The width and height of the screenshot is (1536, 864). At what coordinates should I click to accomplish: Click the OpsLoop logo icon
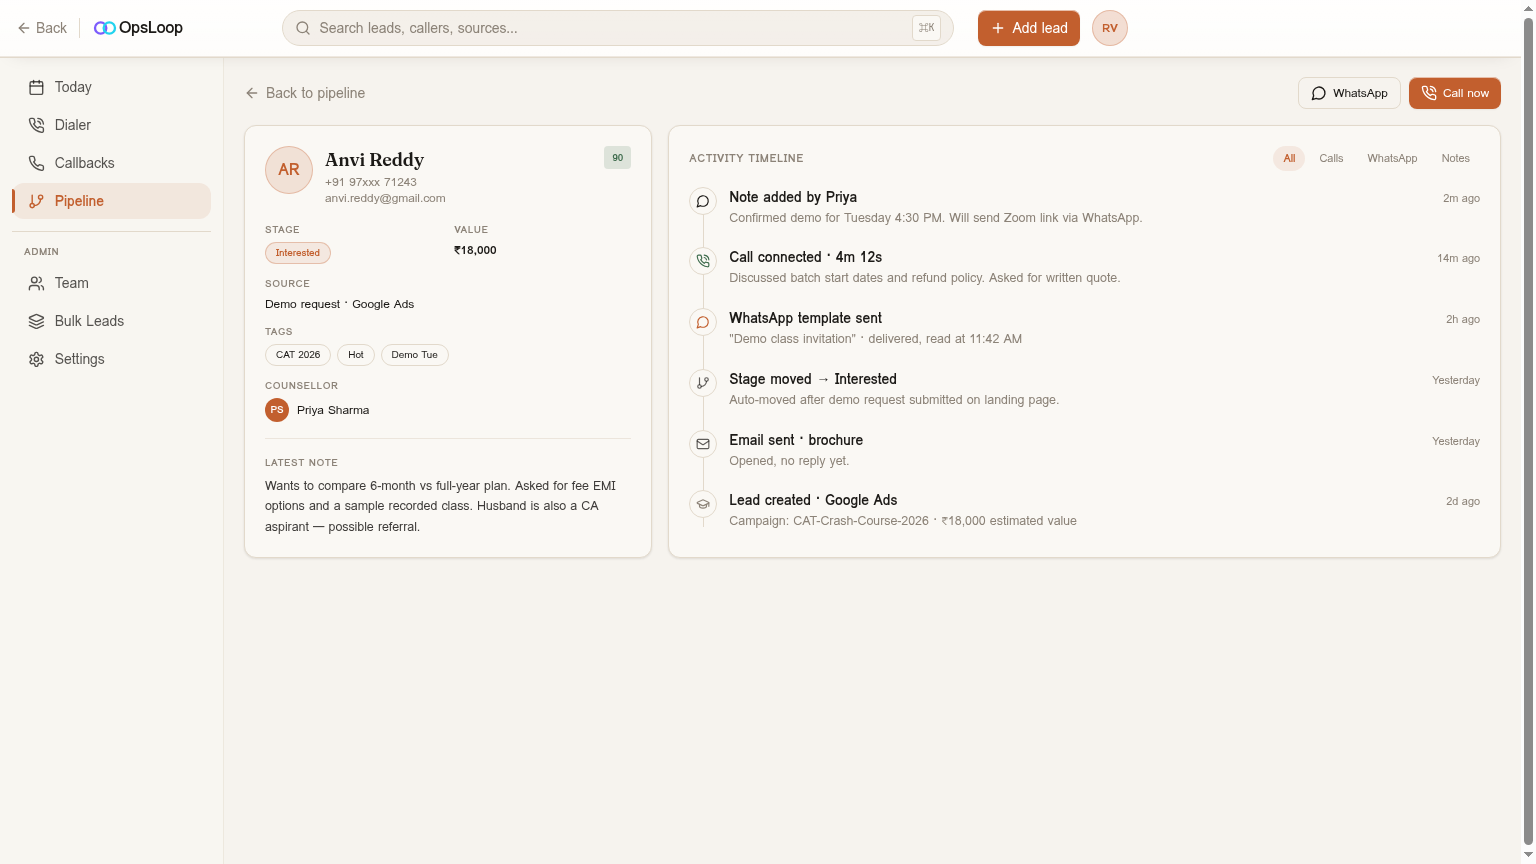click(104, 28)
